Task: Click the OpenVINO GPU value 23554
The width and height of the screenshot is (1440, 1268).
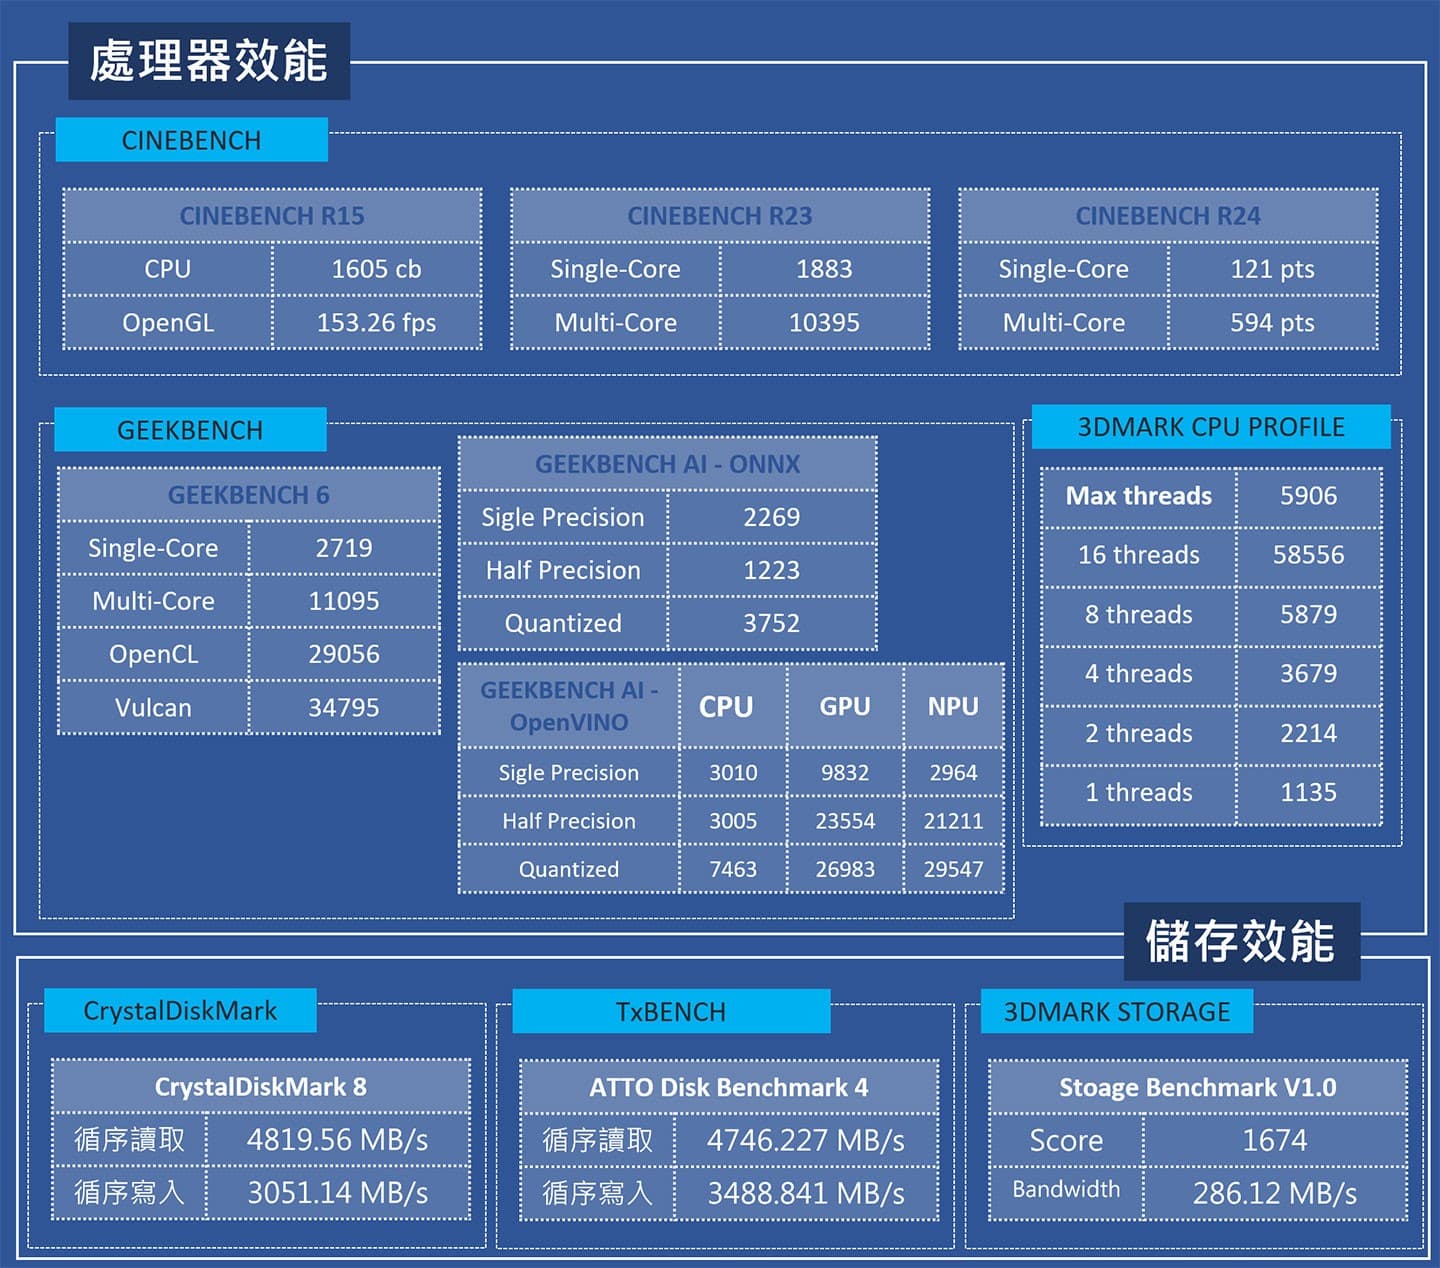Action: point(845,821)
